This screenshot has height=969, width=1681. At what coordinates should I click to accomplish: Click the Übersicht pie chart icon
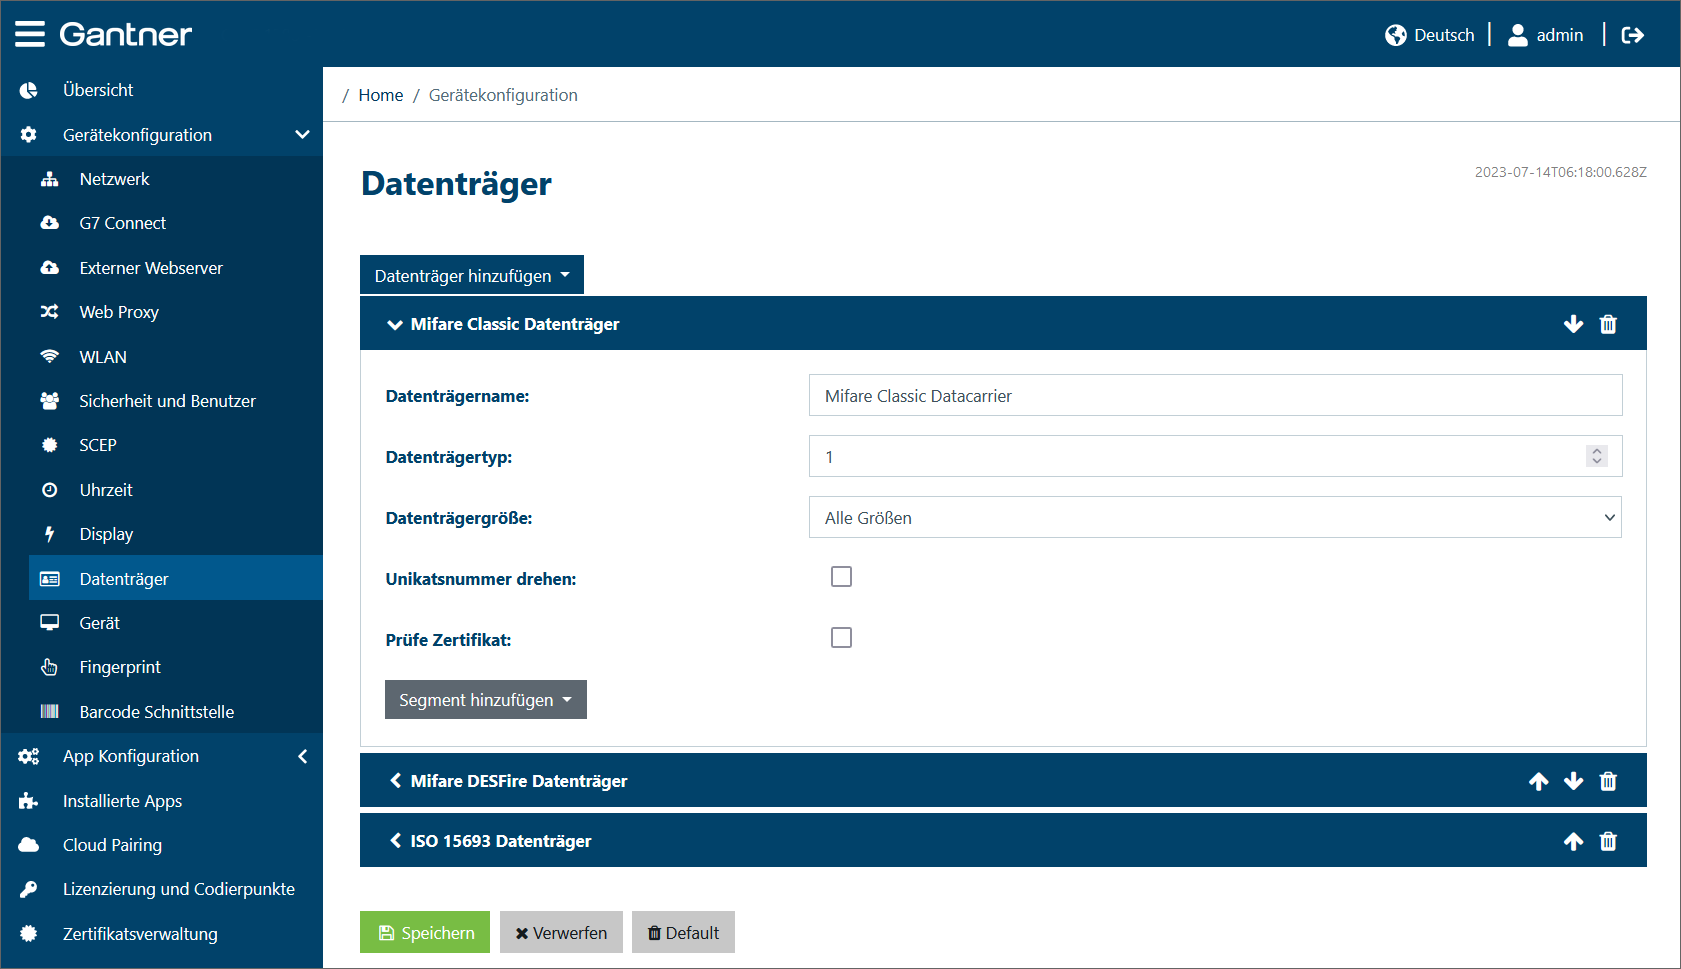coord(29,90)
